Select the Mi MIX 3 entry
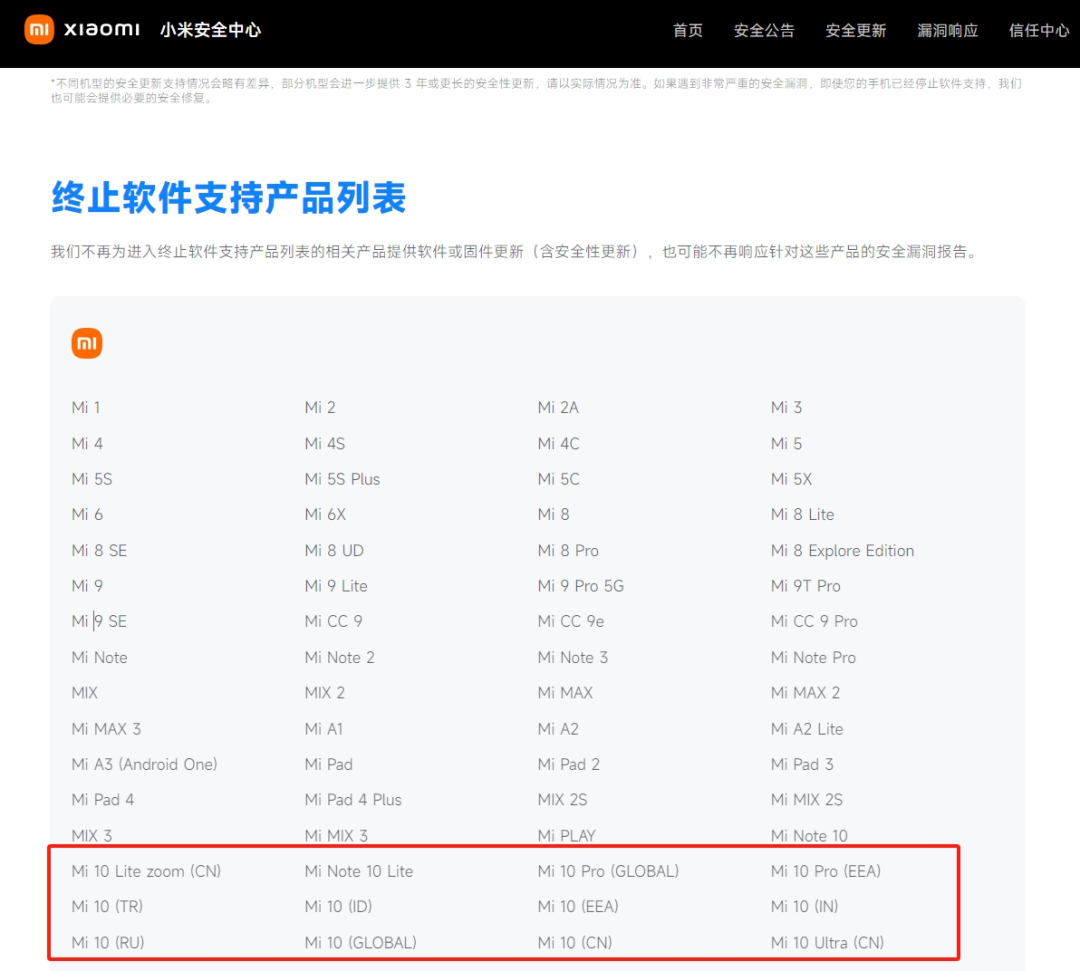This screenshot has width=1080, height=971. click(x=336, y=836)
